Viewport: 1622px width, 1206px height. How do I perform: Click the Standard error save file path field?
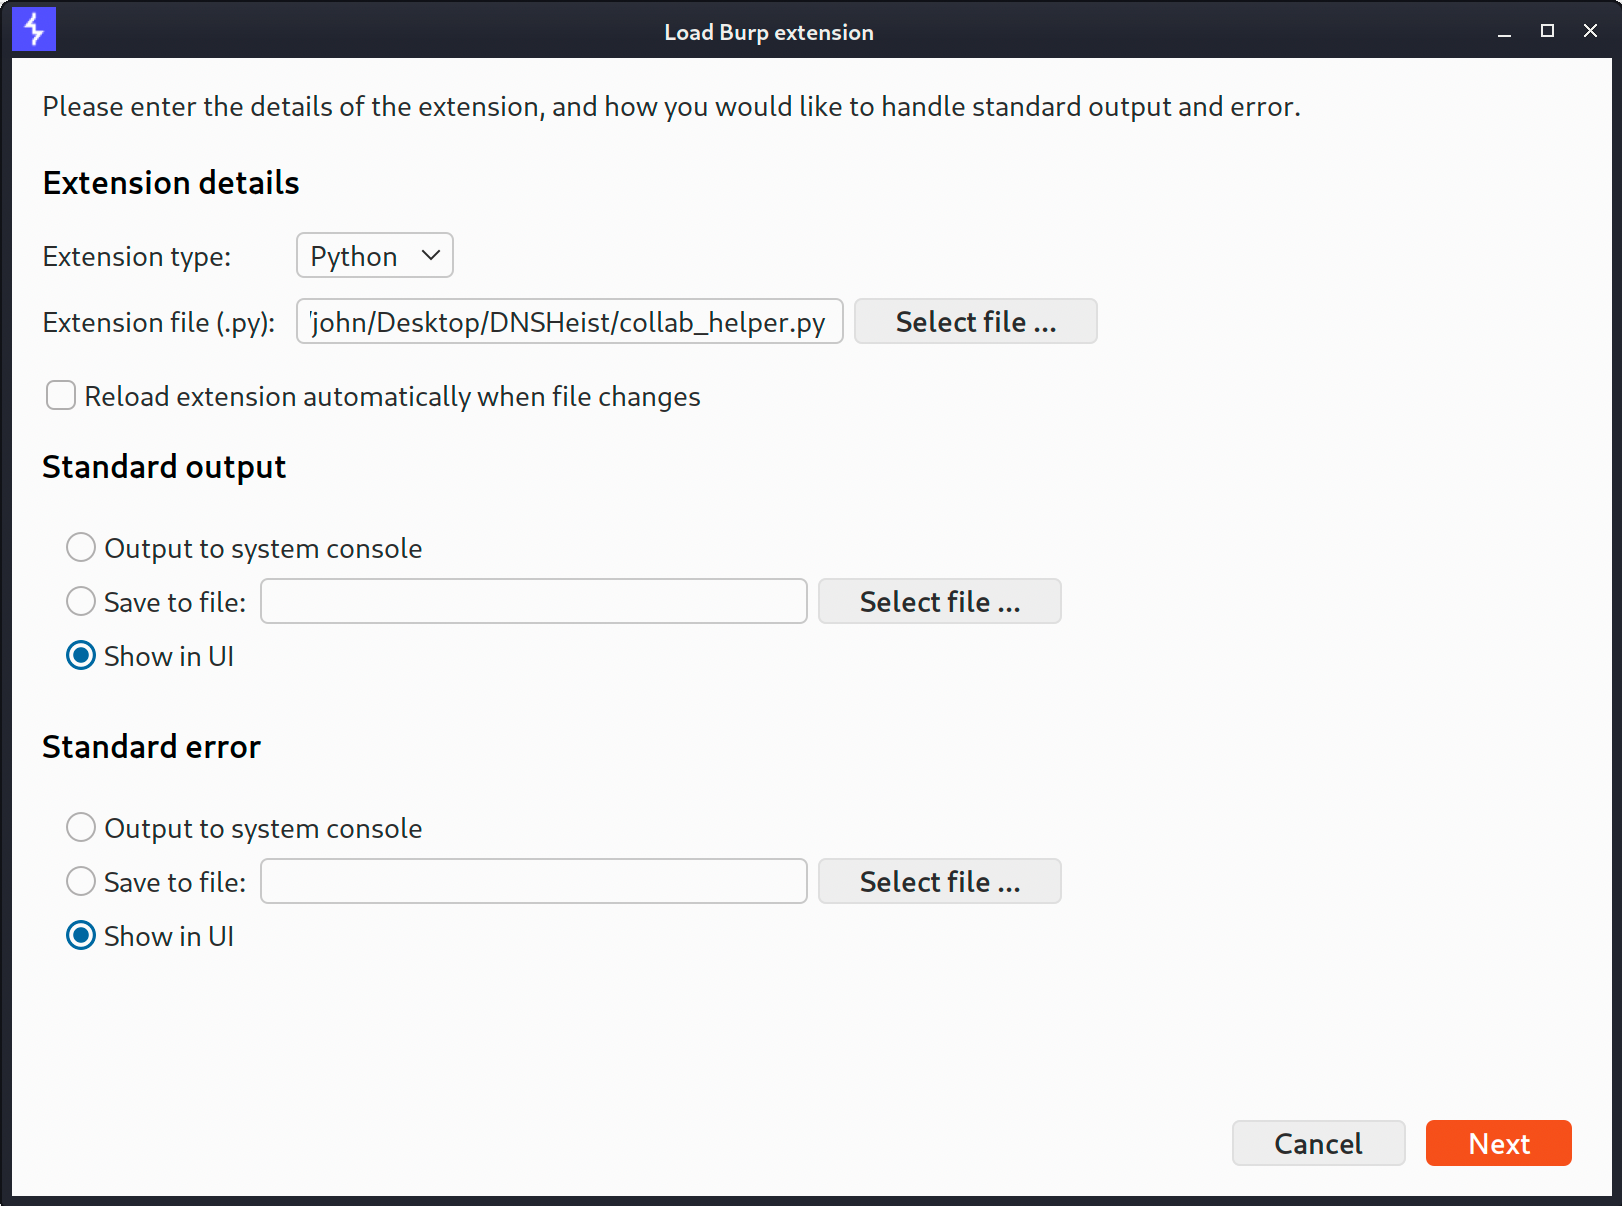pos(534,881)
